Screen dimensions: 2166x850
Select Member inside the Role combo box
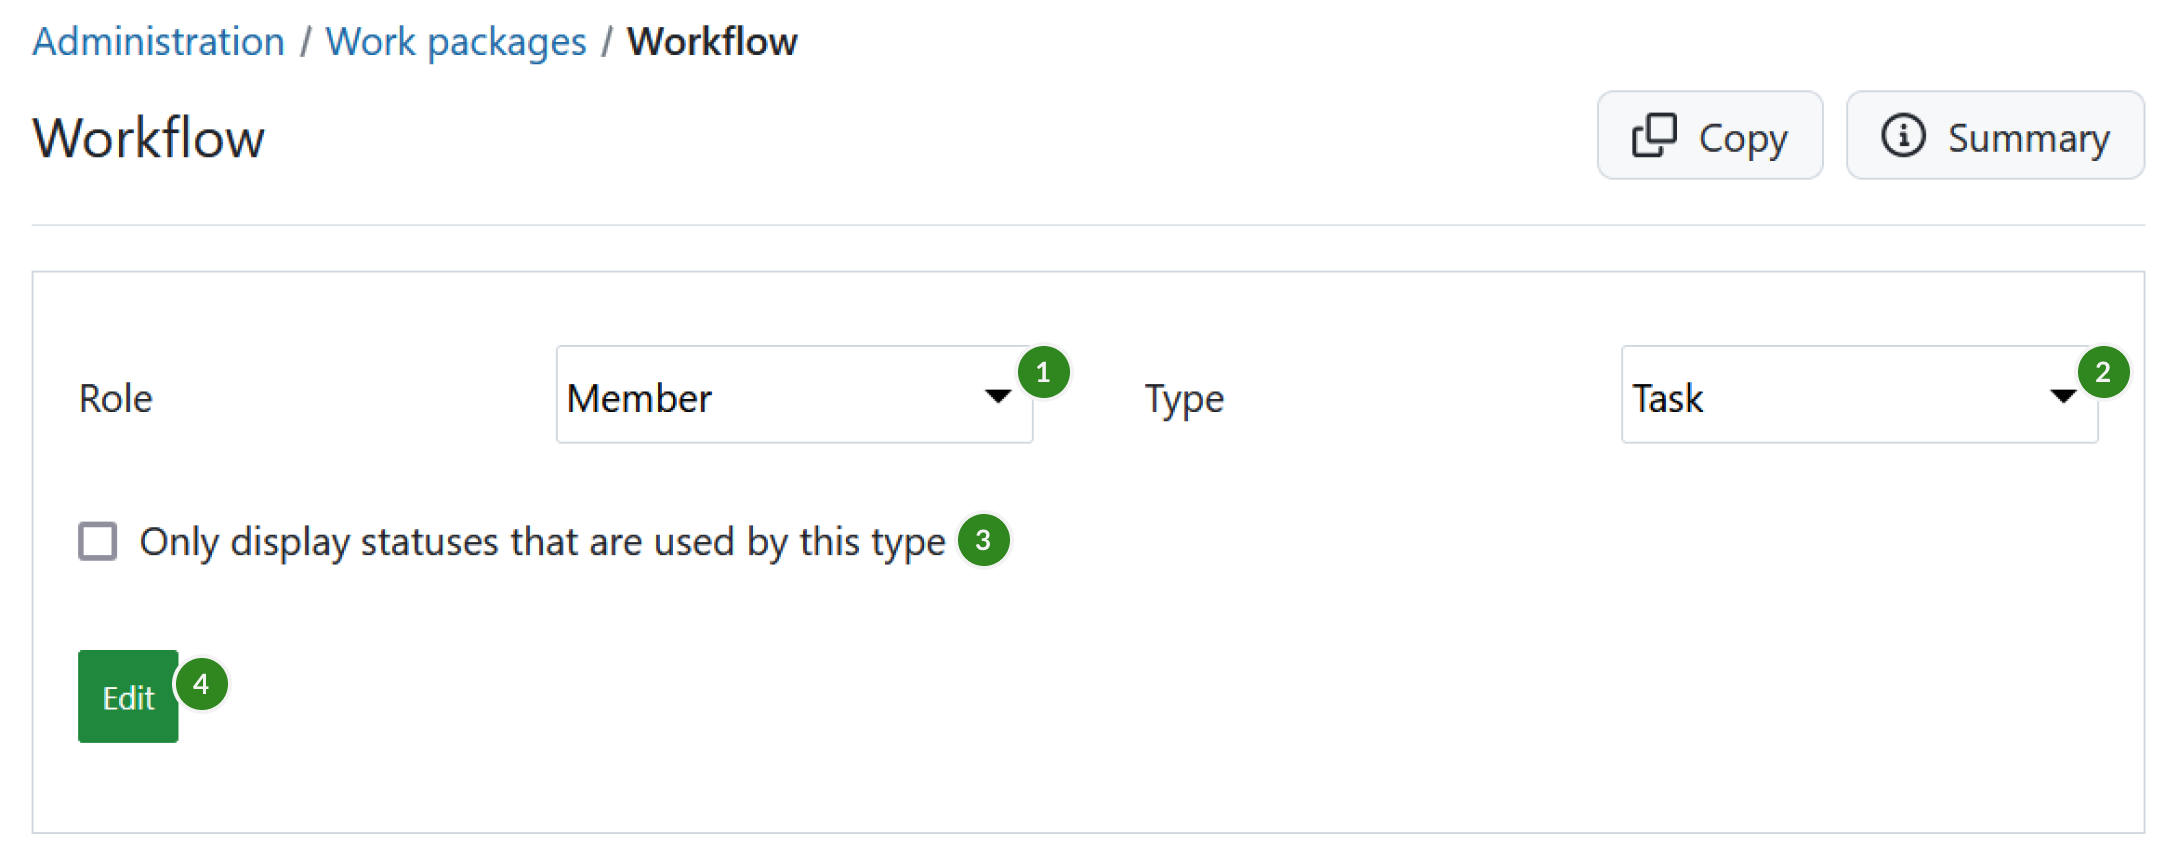point(640,396)
